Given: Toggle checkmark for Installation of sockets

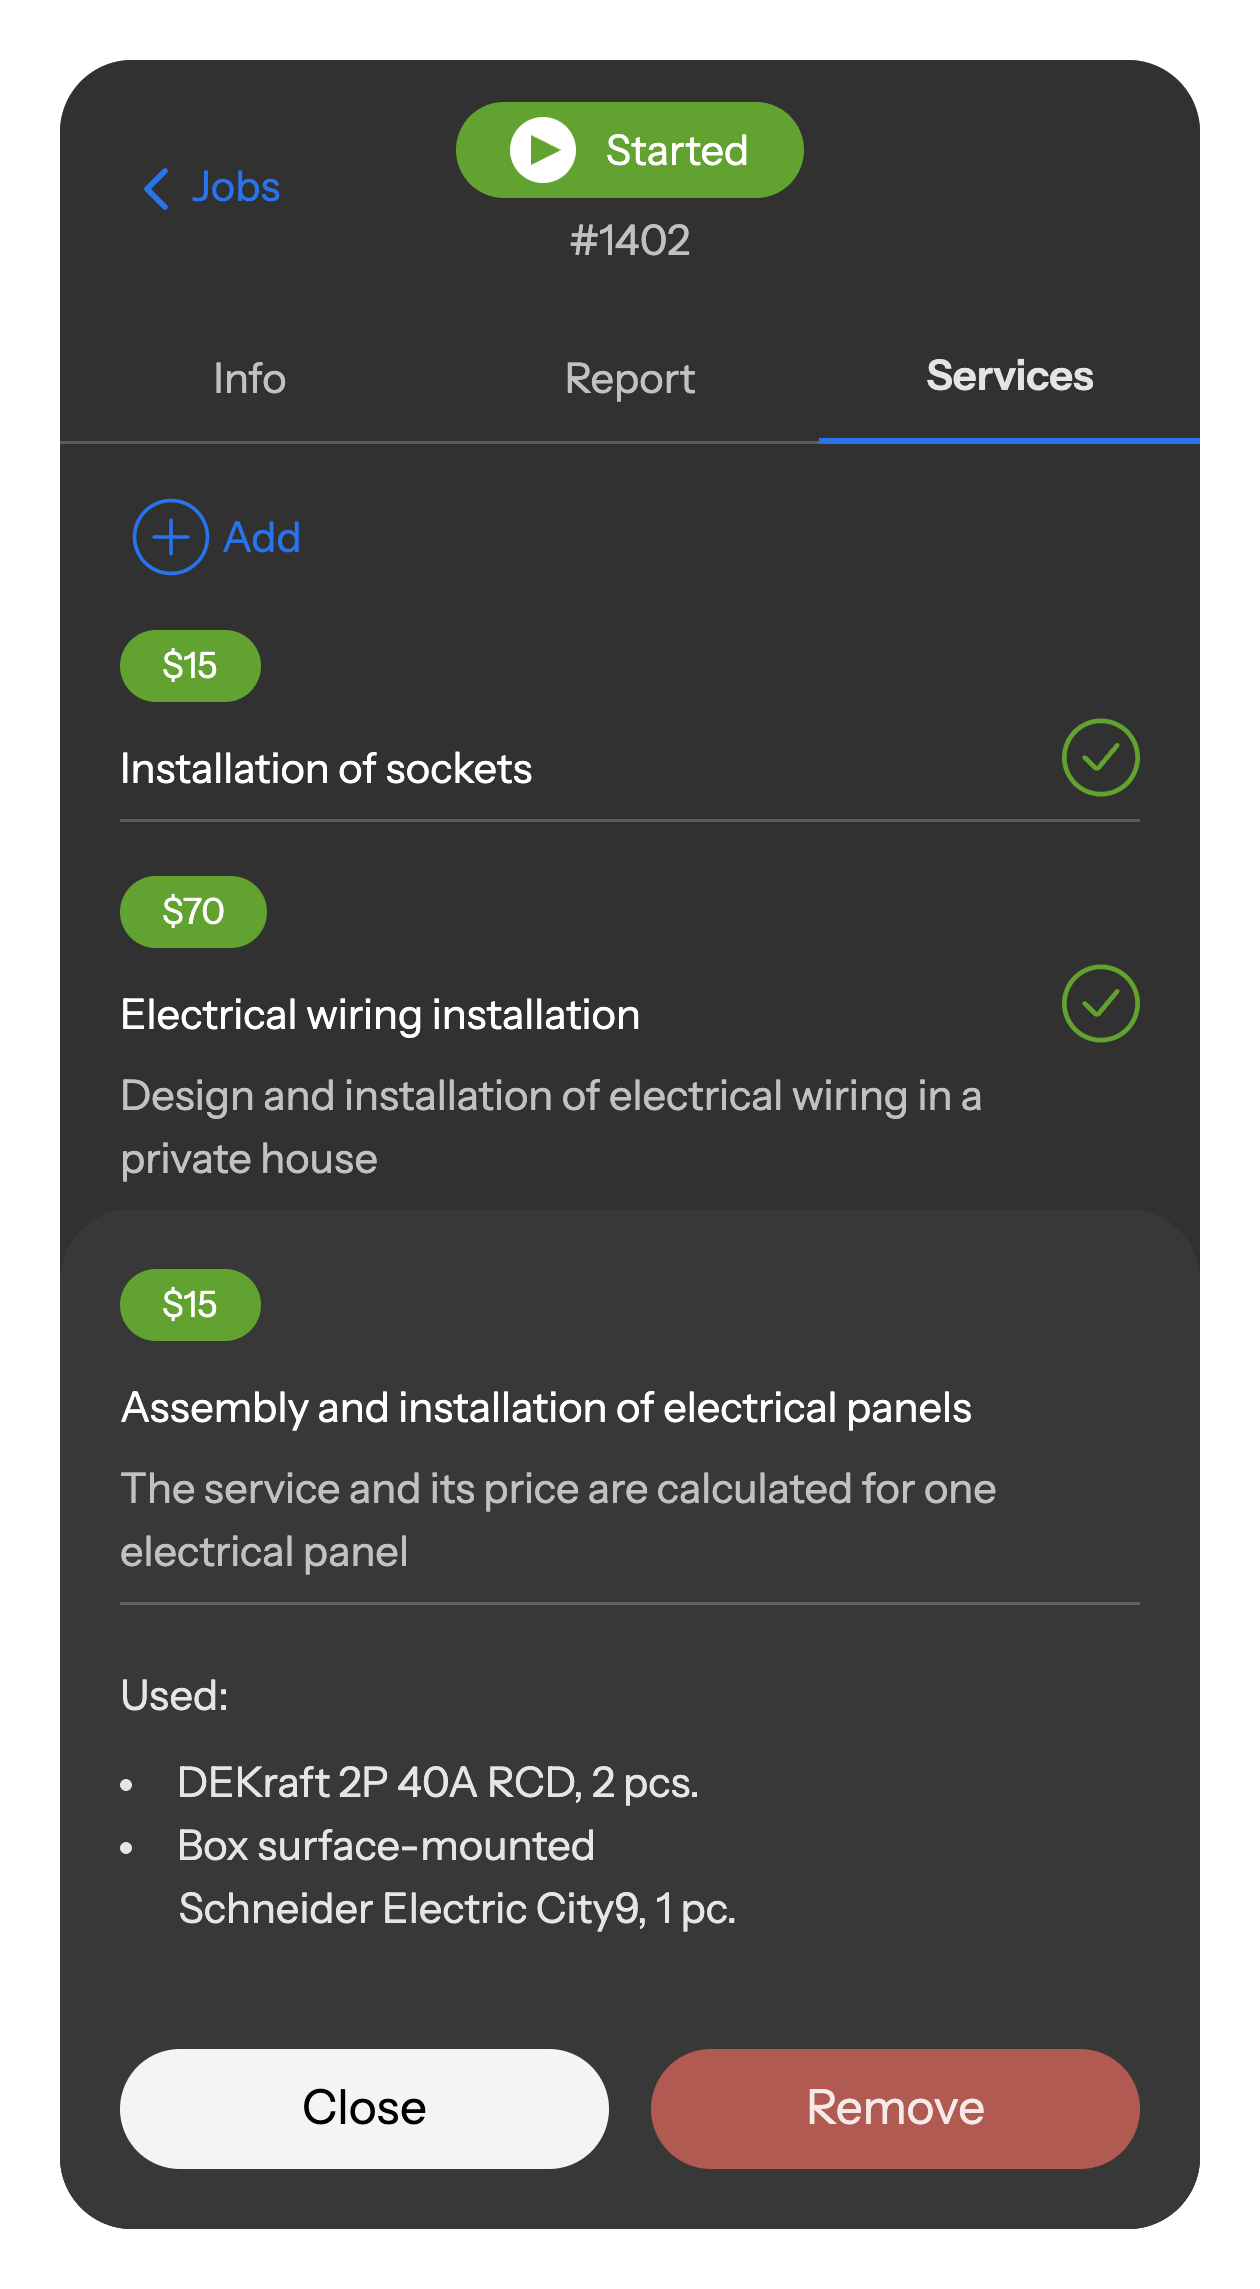Looking at the screenshot, I should (x=1100, y=758).
